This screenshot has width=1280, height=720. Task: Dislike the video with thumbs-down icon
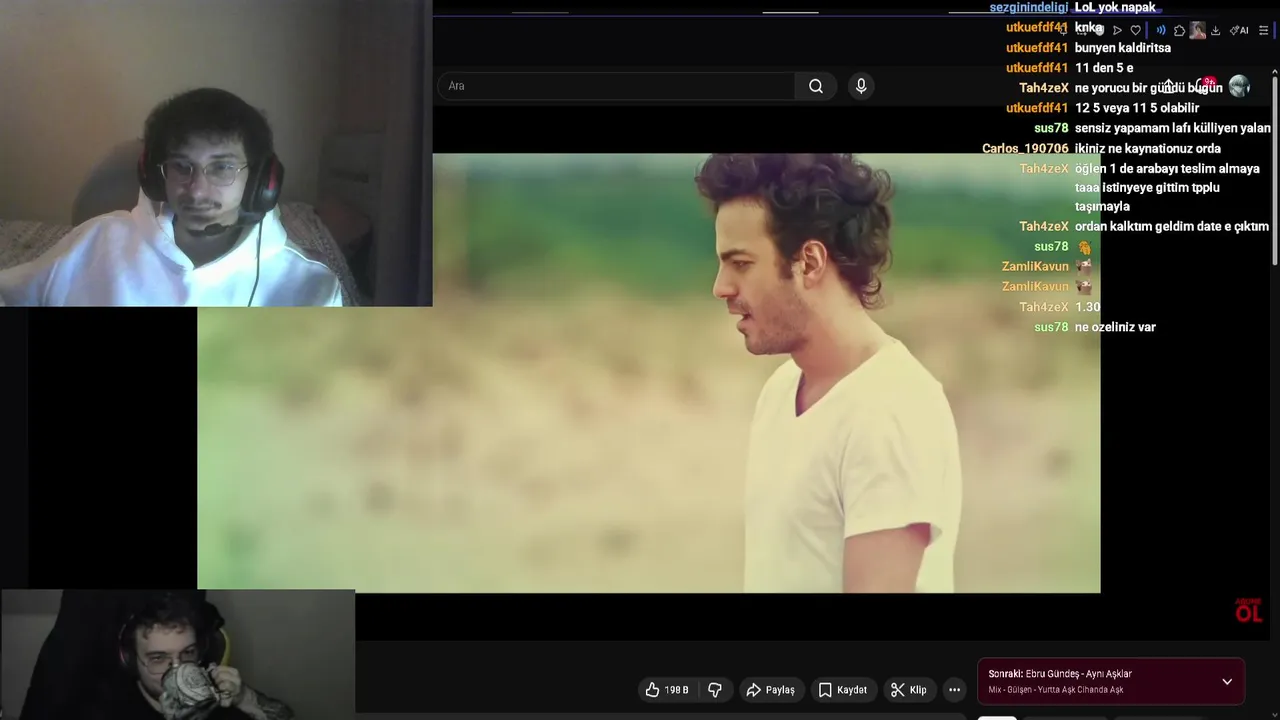(715, 690)
